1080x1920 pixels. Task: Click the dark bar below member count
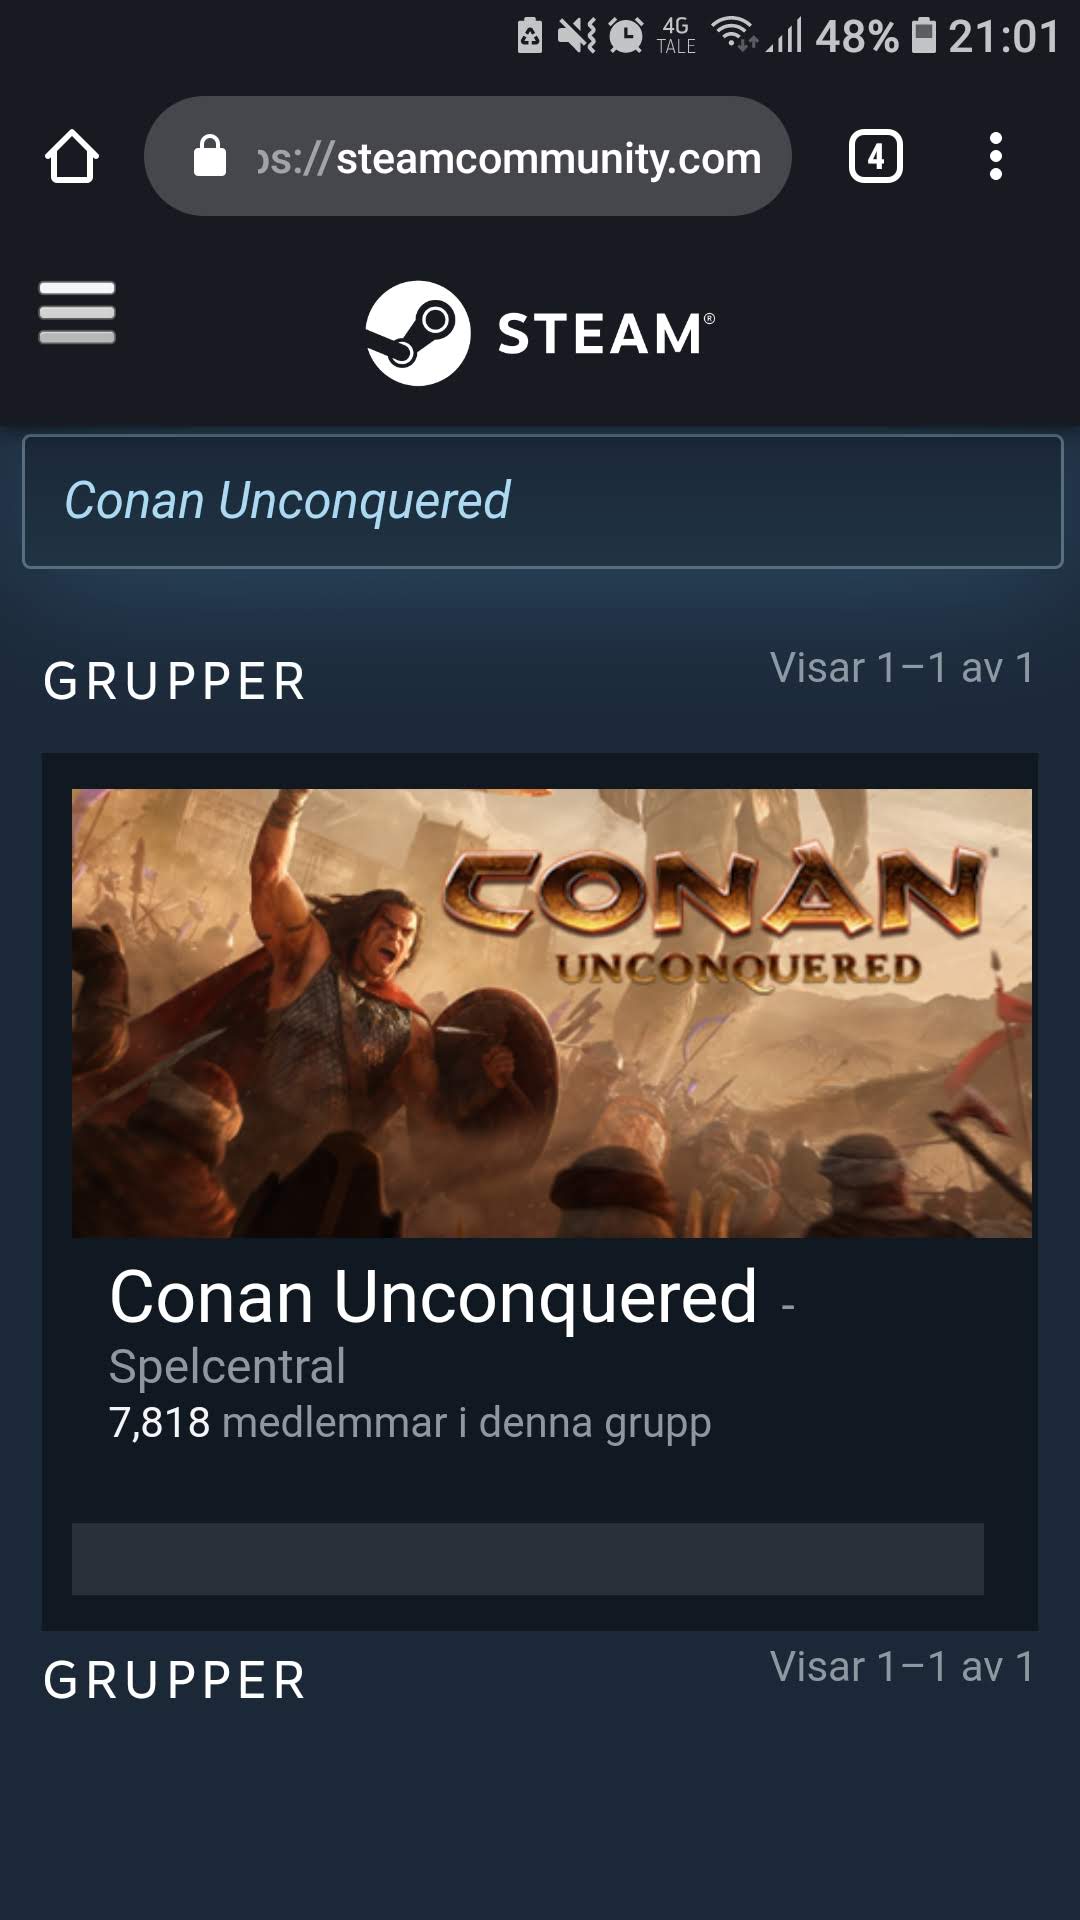[528, 1559]
